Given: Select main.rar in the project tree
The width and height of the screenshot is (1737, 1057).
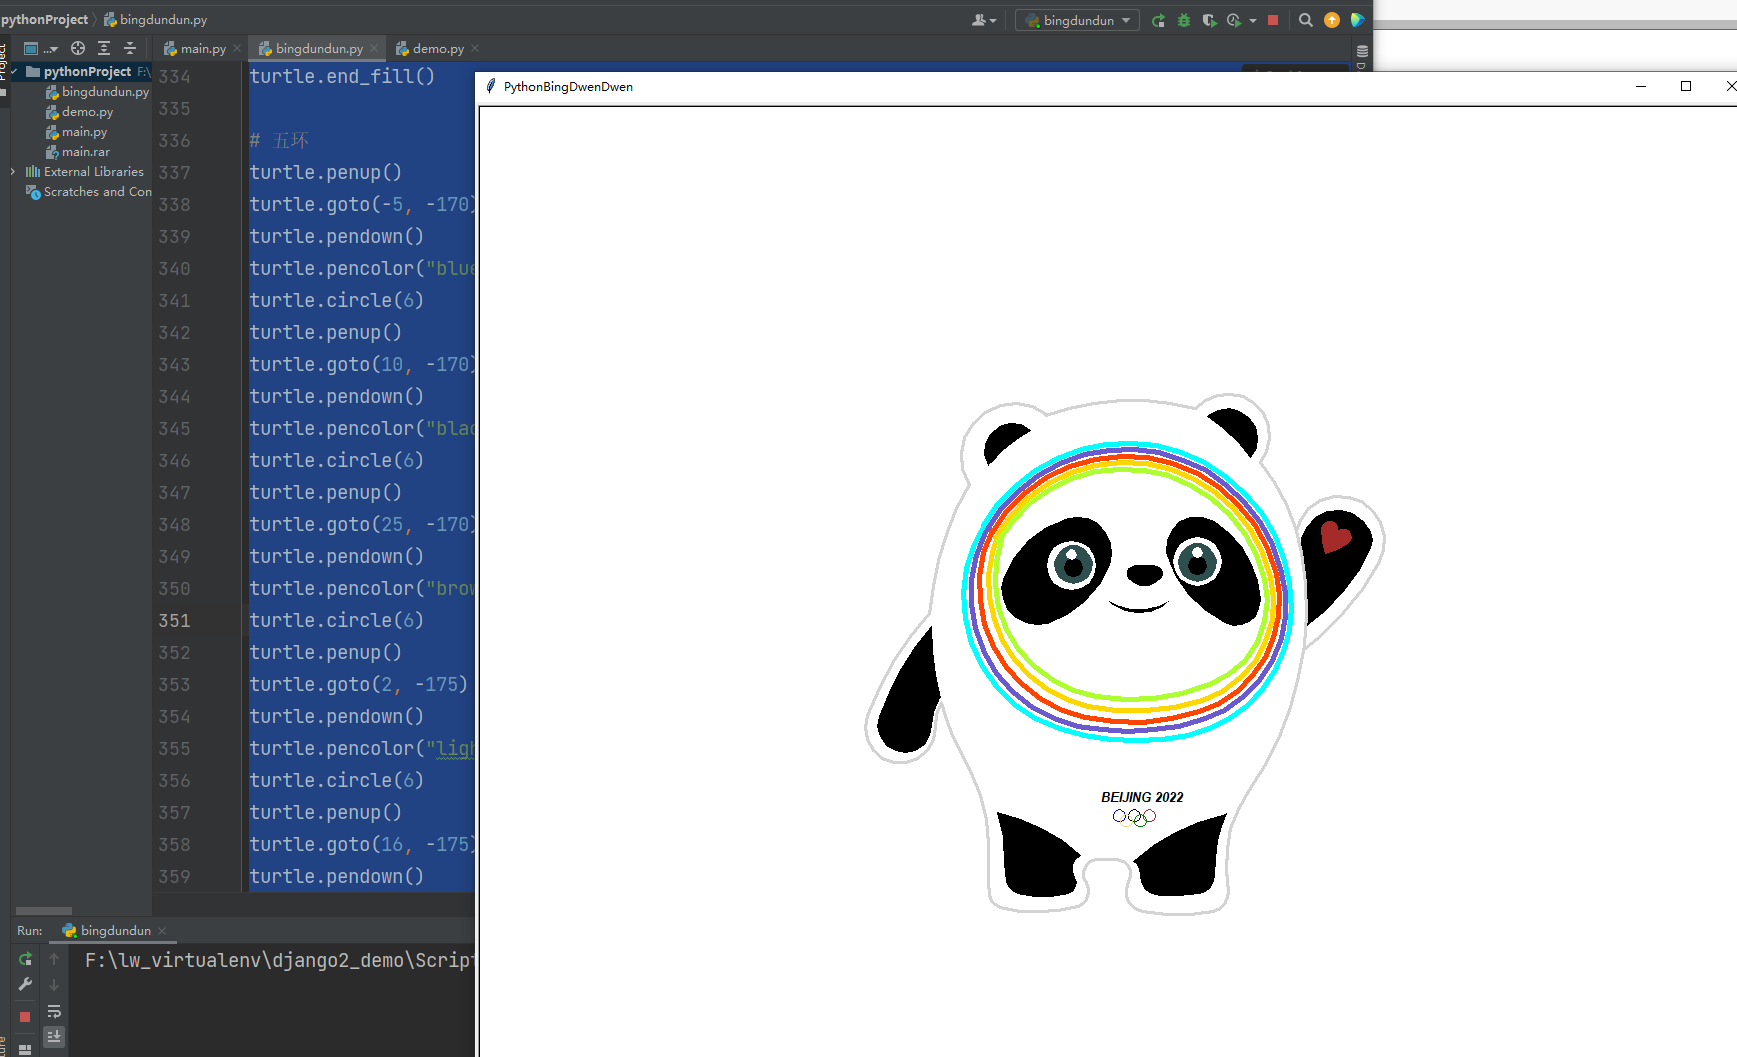Looking at the screenshot, I should pyautogui.click(x=78, y=152).
